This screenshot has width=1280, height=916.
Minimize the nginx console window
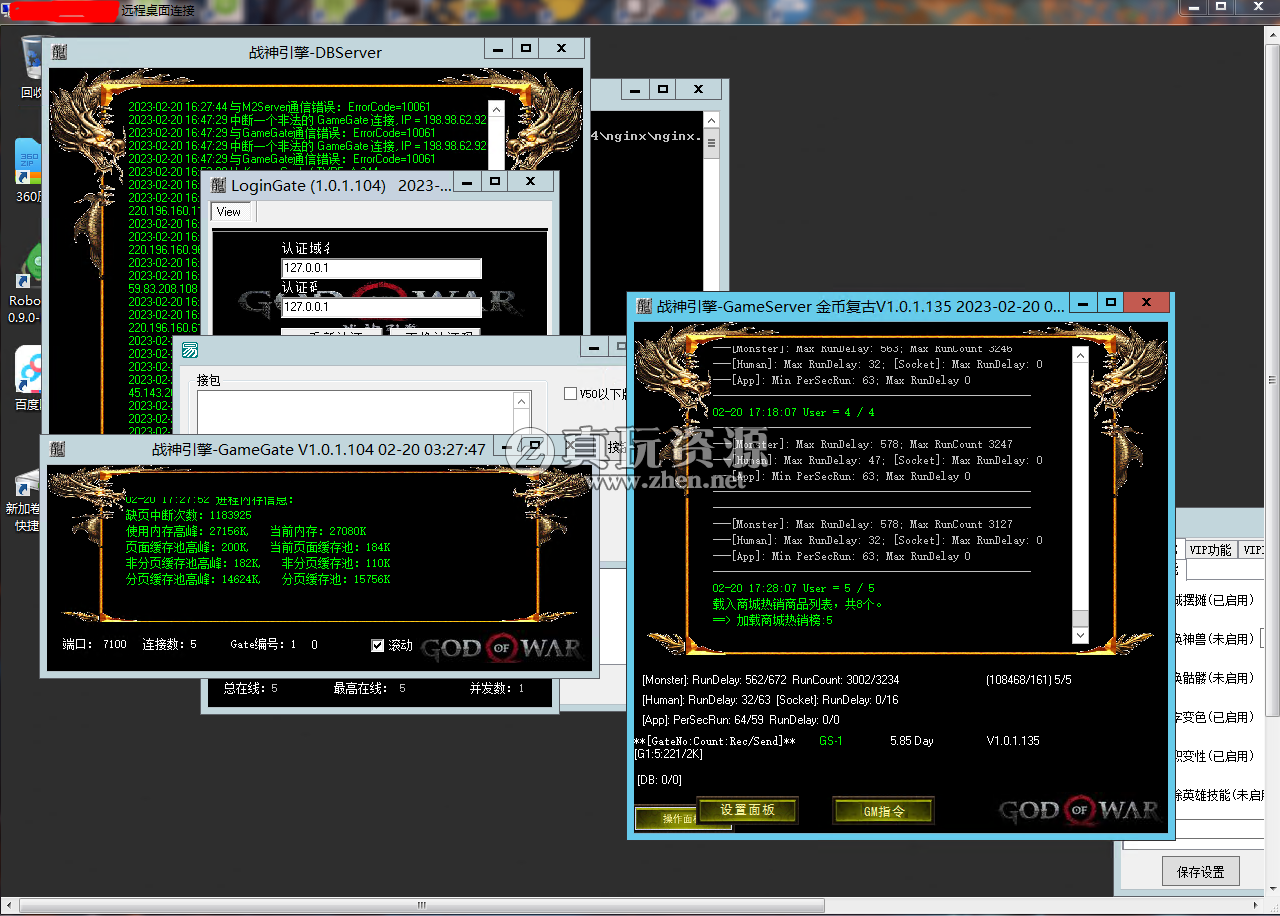point(634,89)
